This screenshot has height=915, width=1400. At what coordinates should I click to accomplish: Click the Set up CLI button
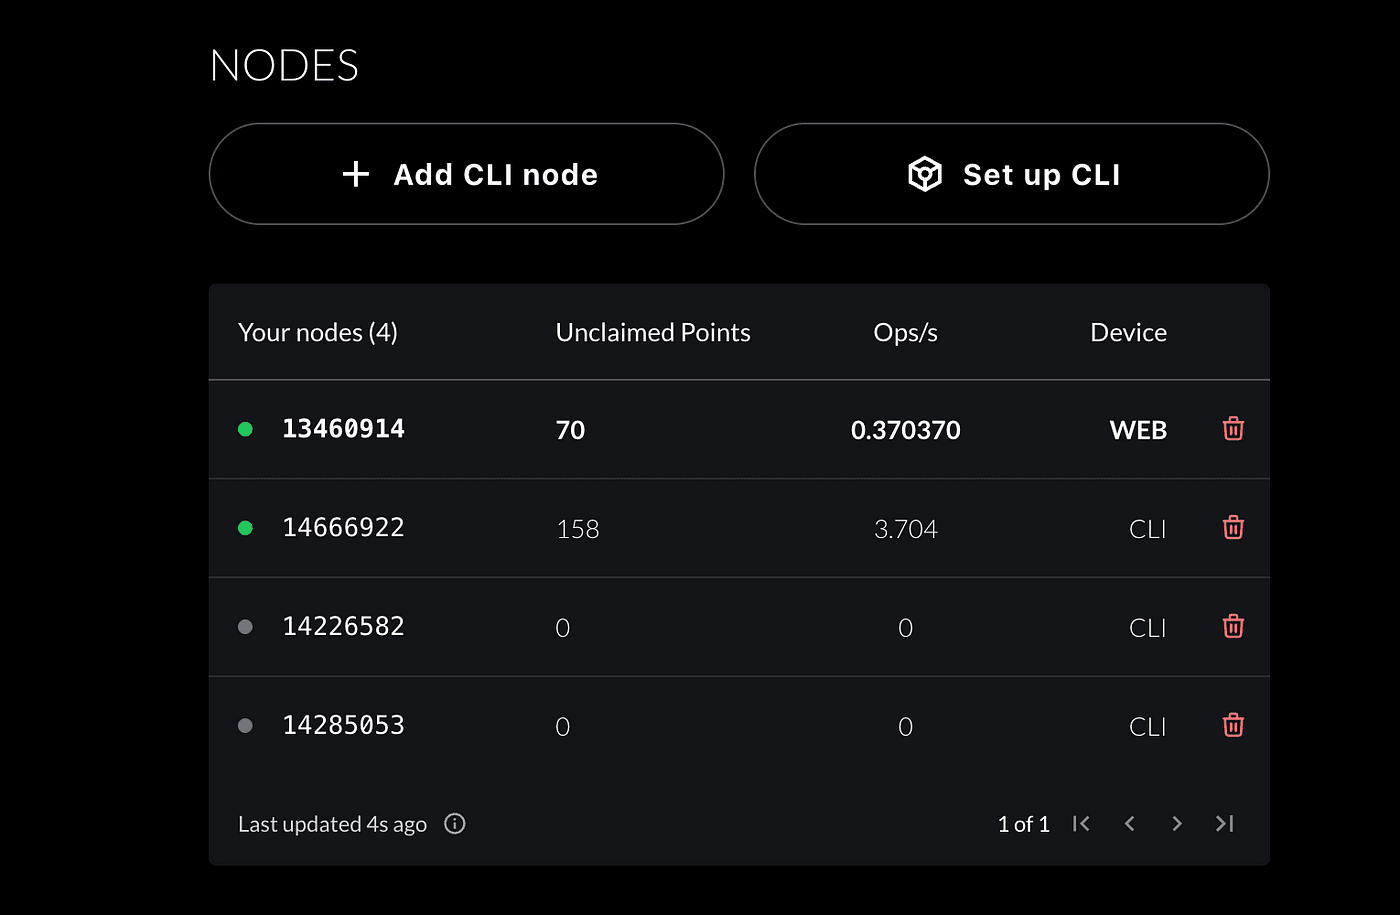1012,174
